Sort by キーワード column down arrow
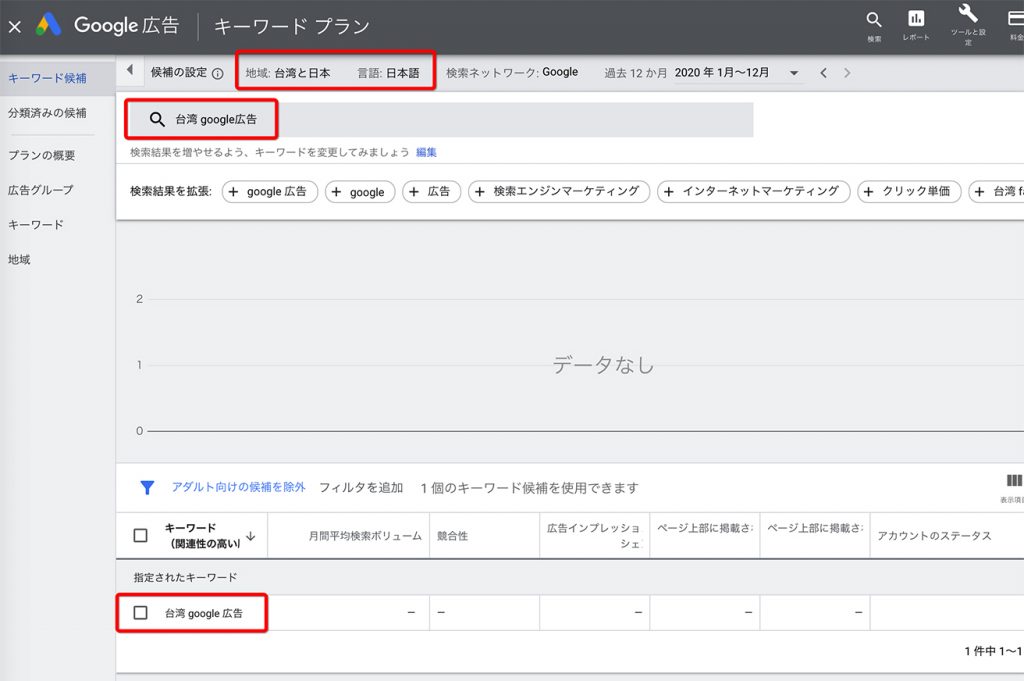The image size is (1024, 681). coord(251,536)
